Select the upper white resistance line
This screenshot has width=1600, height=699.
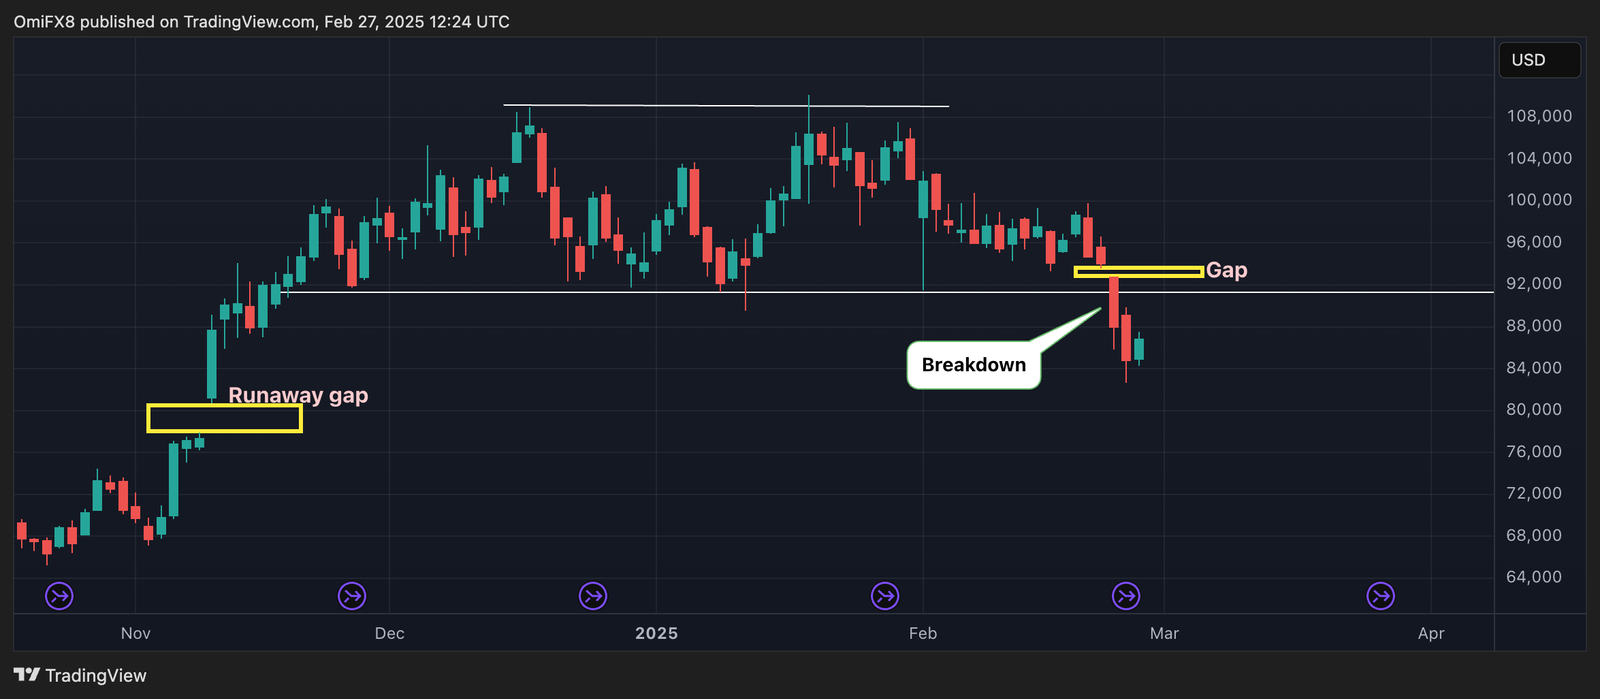pyautogui.click(x=726, y=105)
